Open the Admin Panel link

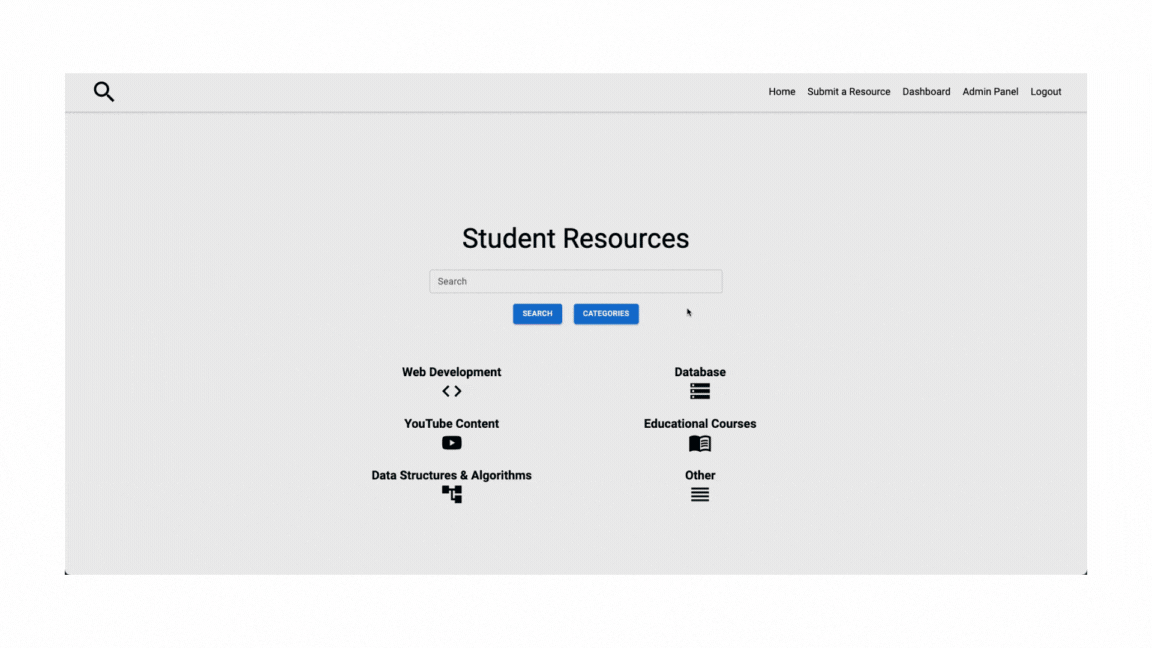pyautogui.click(x=990, y=92)
